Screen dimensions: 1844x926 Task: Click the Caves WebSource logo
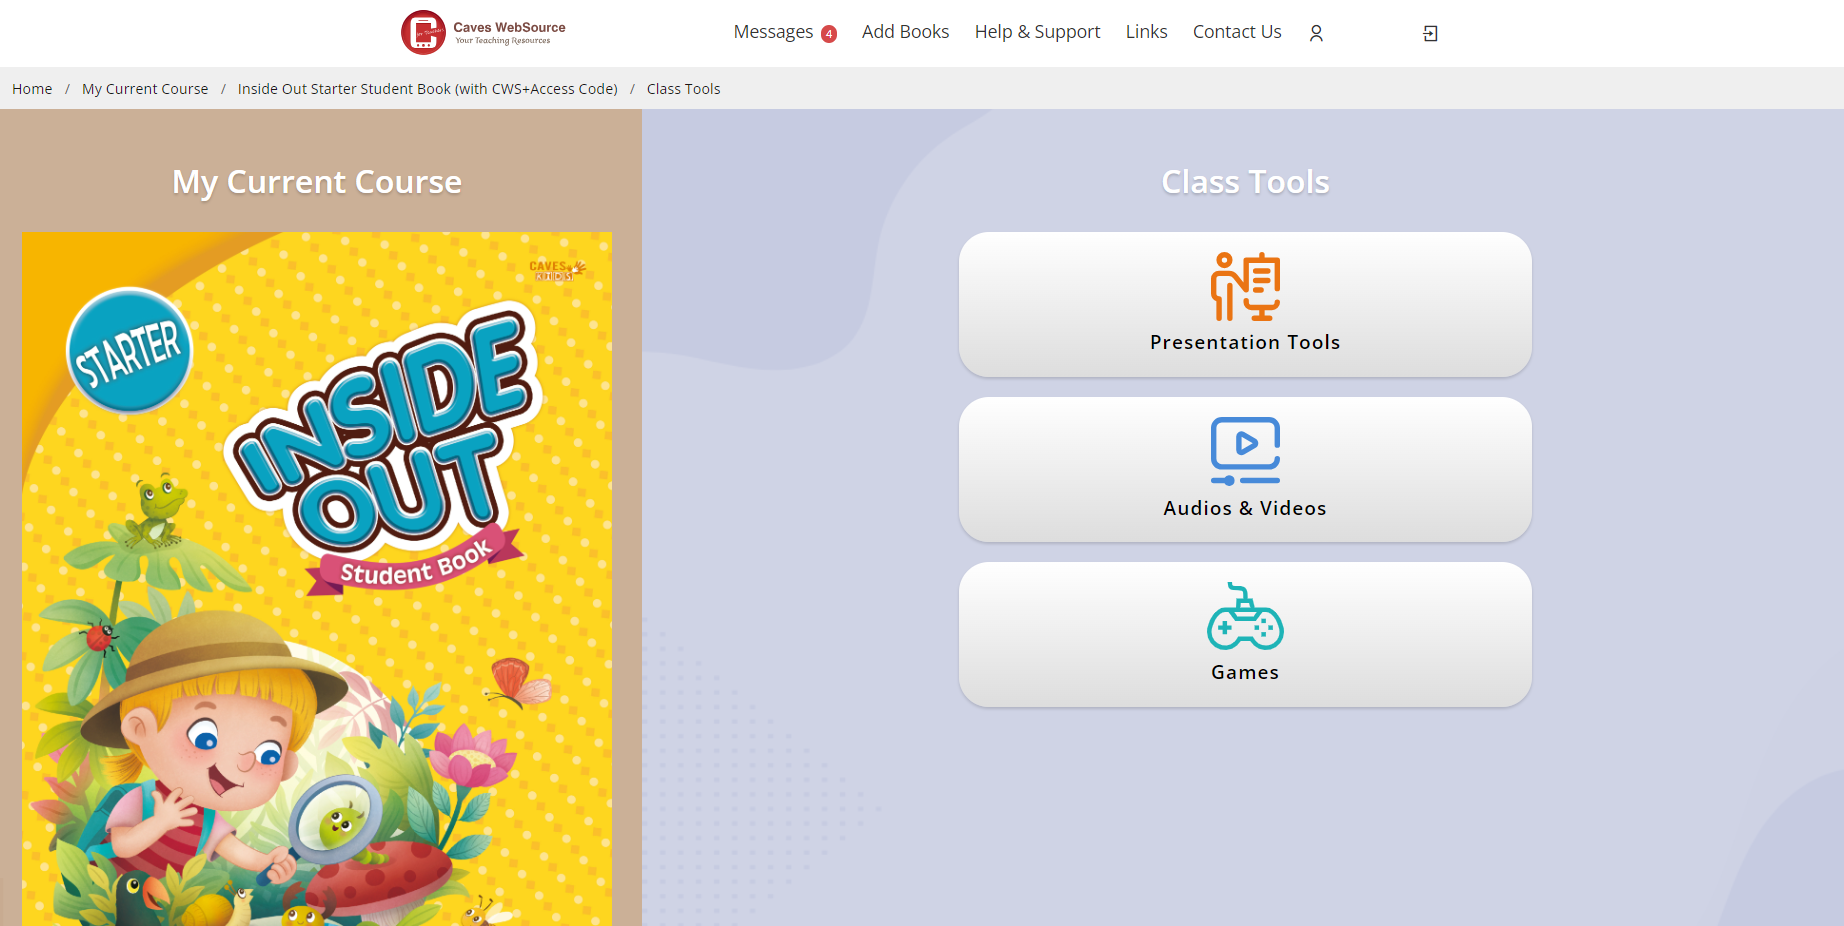tap(484, 33)
